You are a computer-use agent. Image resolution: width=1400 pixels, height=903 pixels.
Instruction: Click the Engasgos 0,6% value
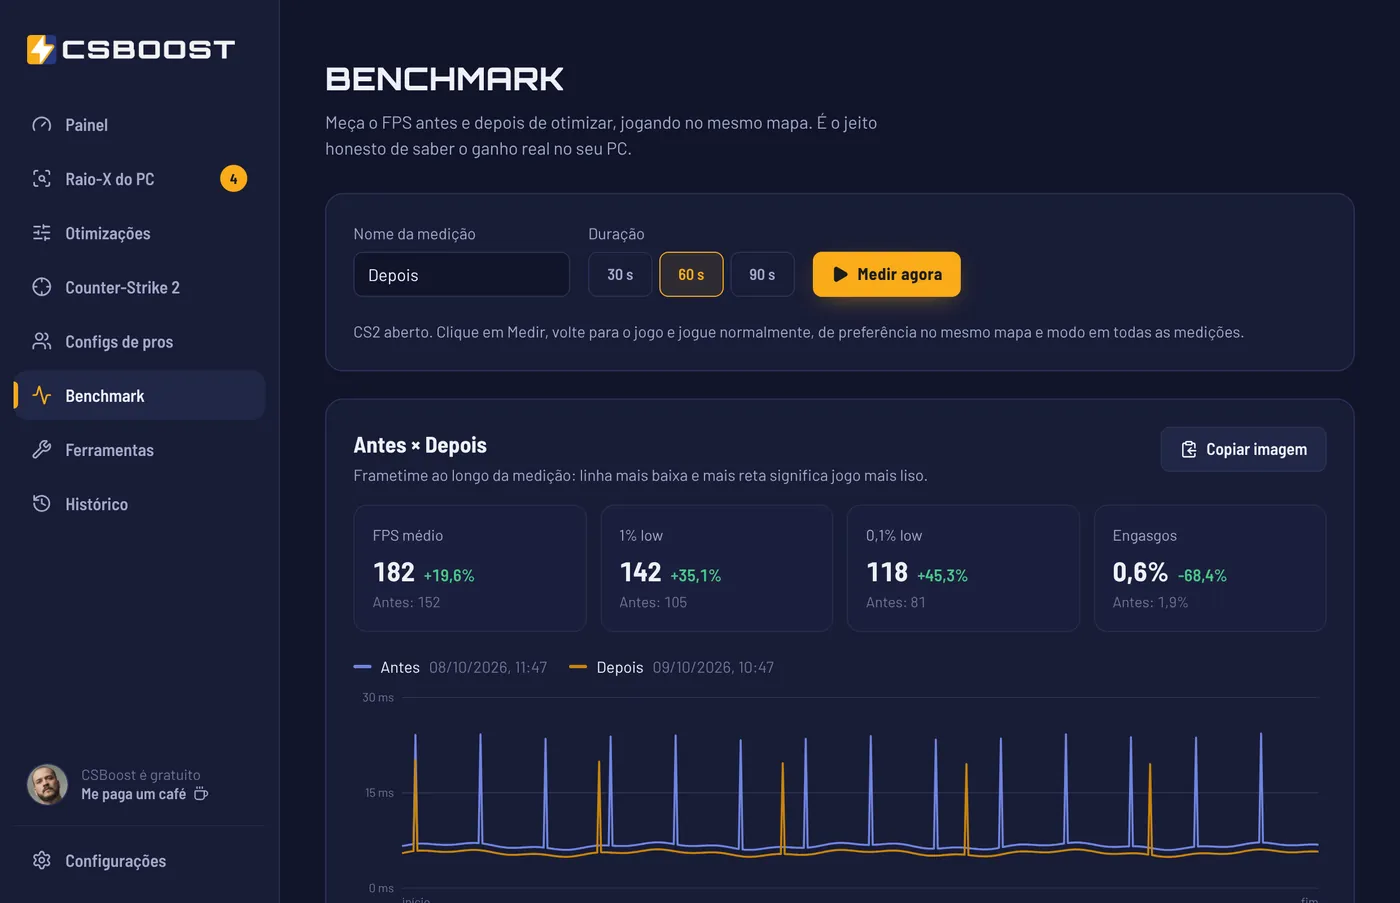click(x=1140, y=572)
